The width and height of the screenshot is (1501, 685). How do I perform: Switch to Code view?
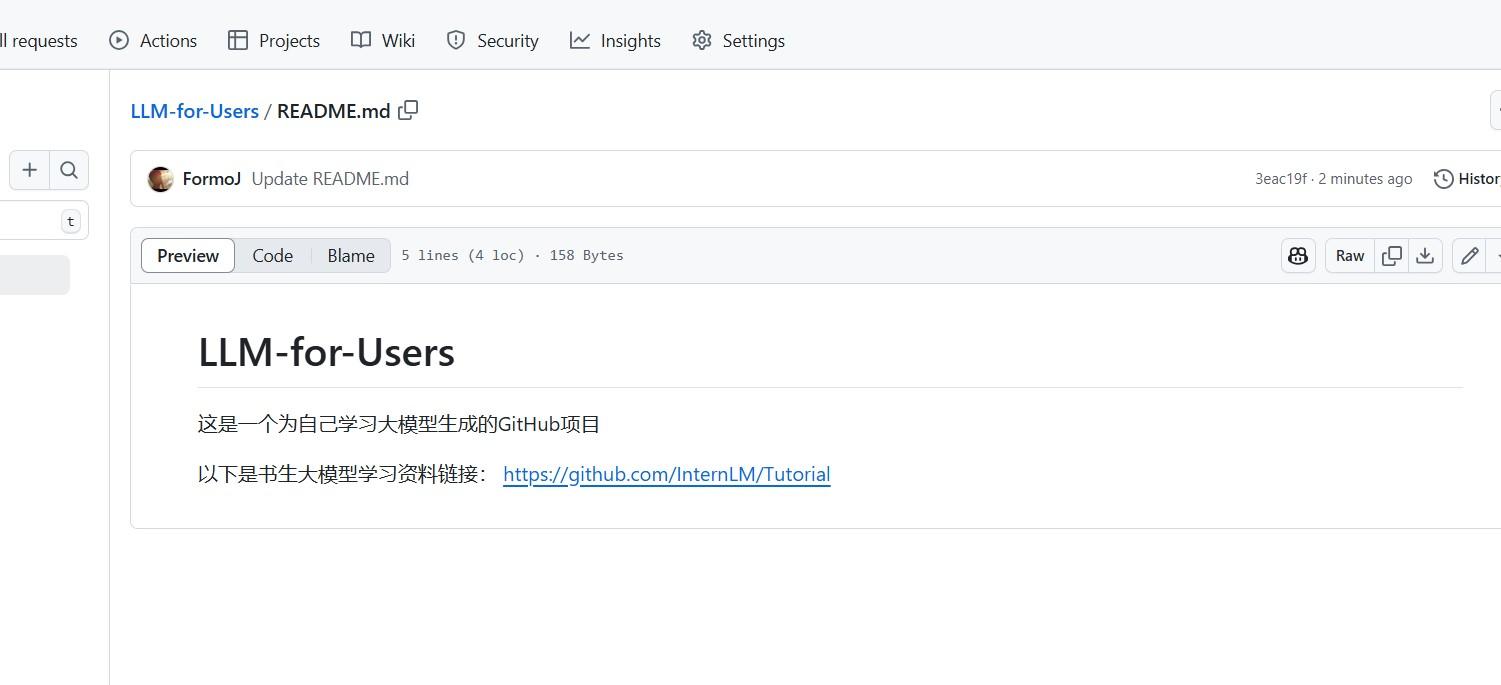pos(273,256)
